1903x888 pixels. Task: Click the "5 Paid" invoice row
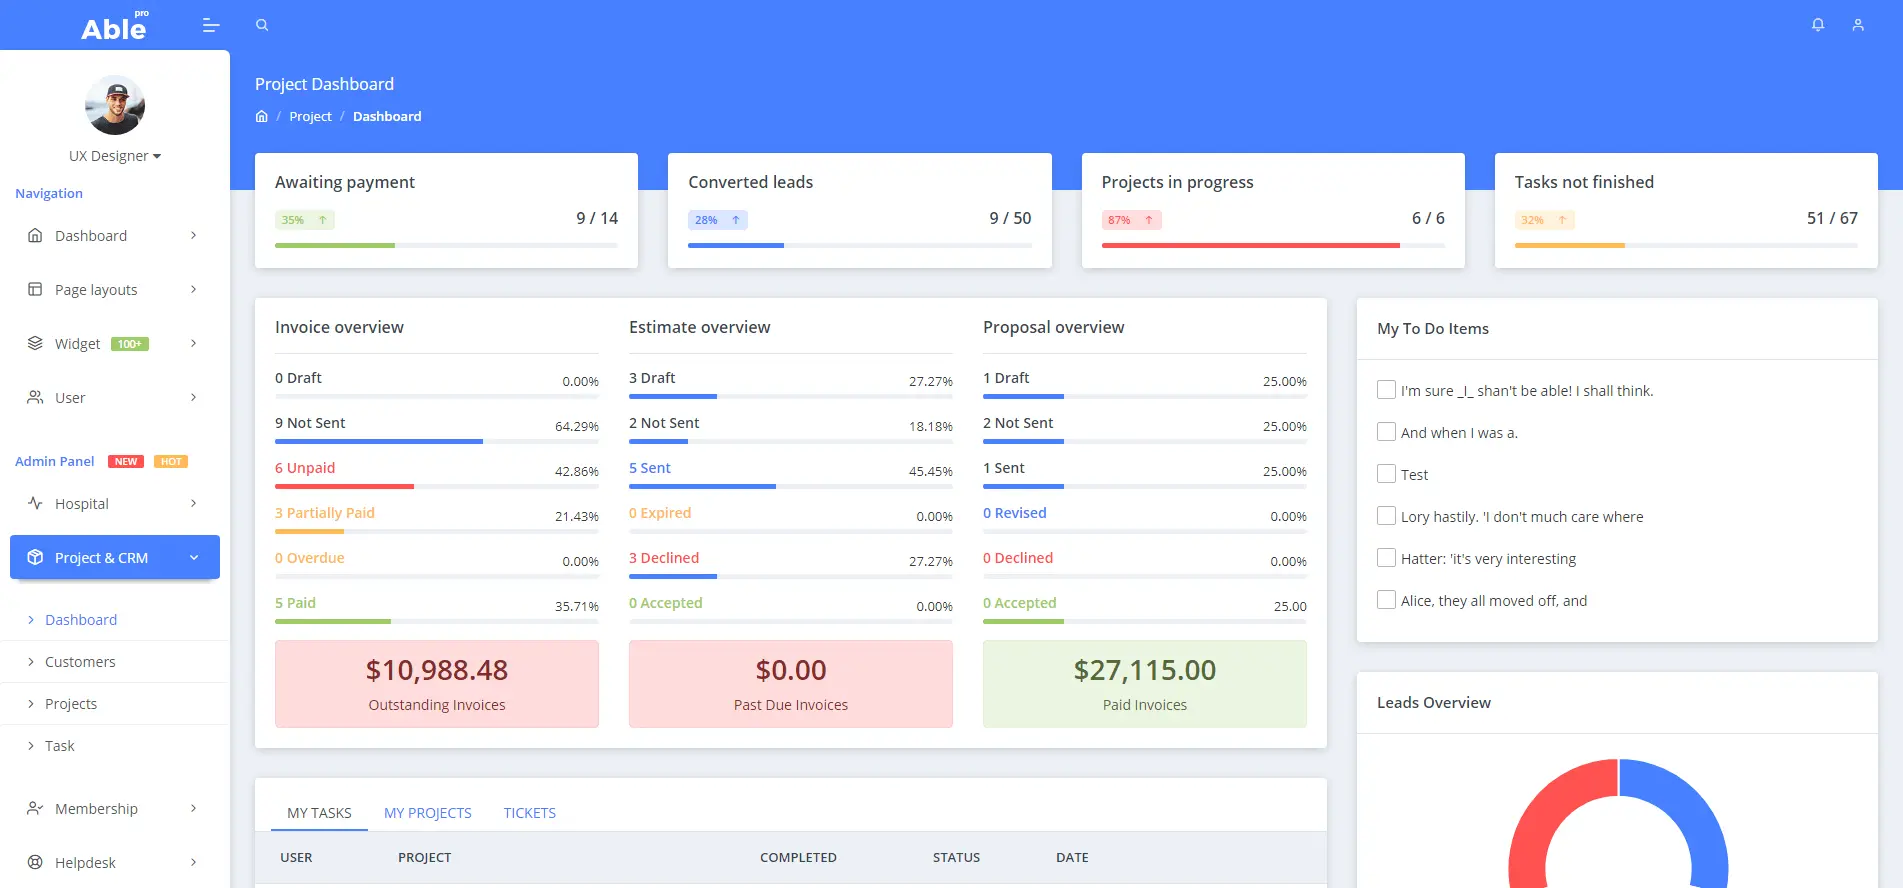pyautogui.click(x=437, y=608)
